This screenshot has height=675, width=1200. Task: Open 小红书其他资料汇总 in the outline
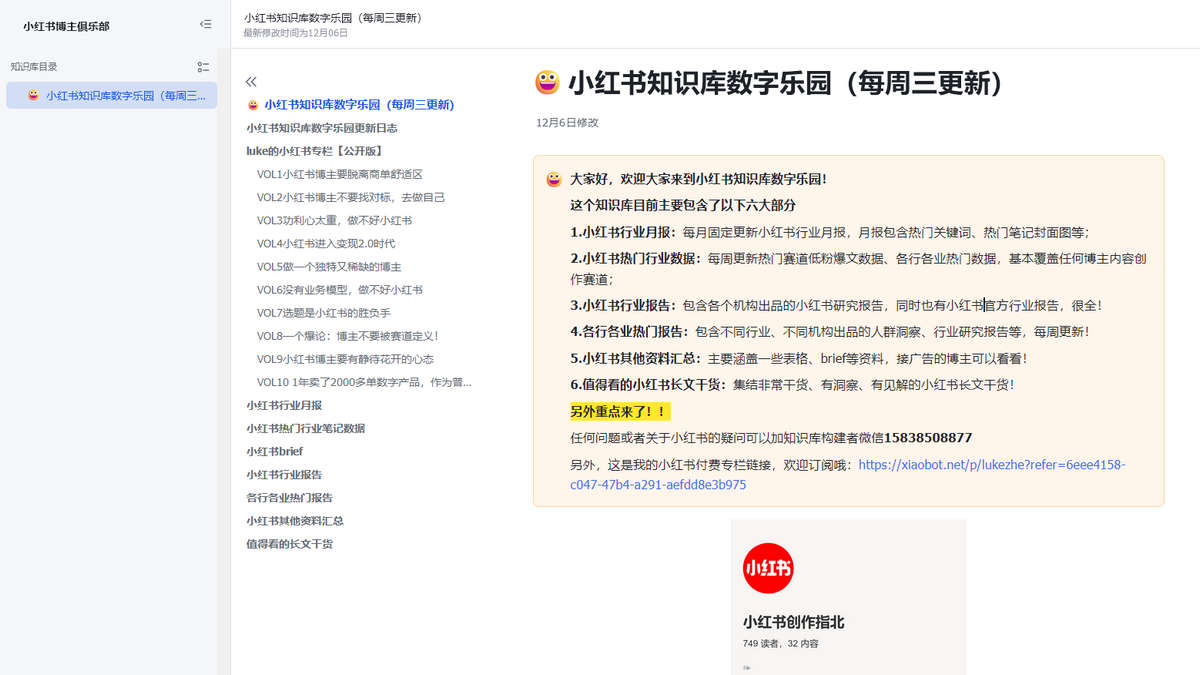coord(295,521)
